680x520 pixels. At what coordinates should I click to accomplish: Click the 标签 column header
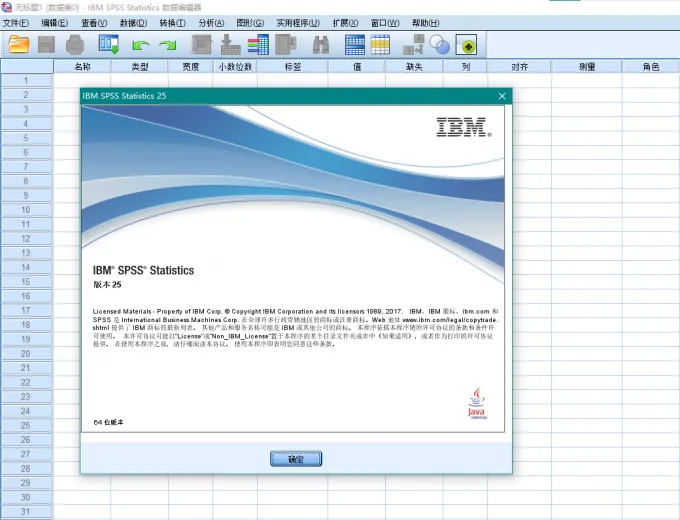tap(293, 66)
